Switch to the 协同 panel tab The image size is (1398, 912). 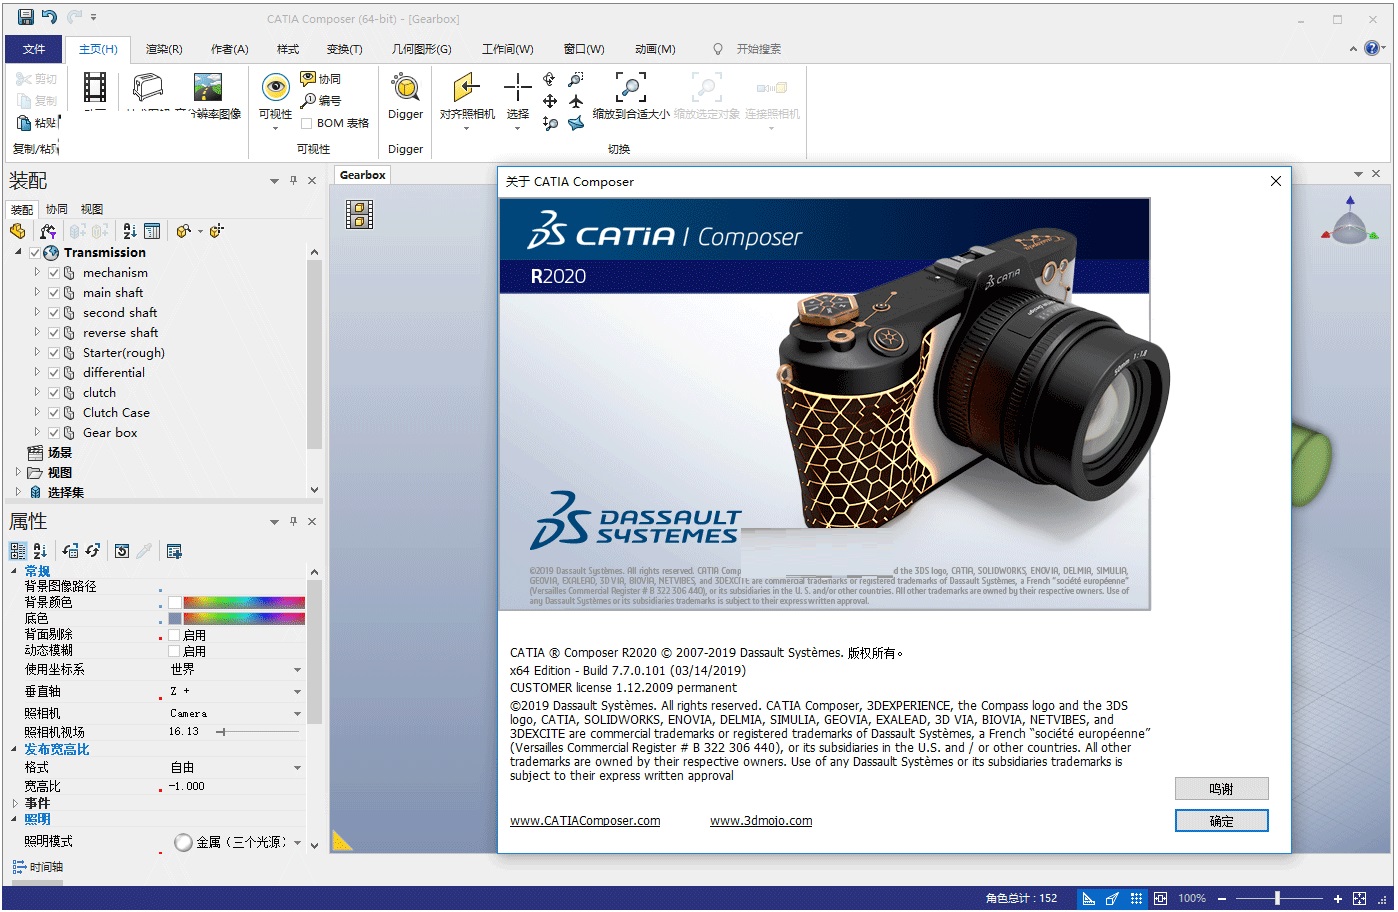coord(57,210)
